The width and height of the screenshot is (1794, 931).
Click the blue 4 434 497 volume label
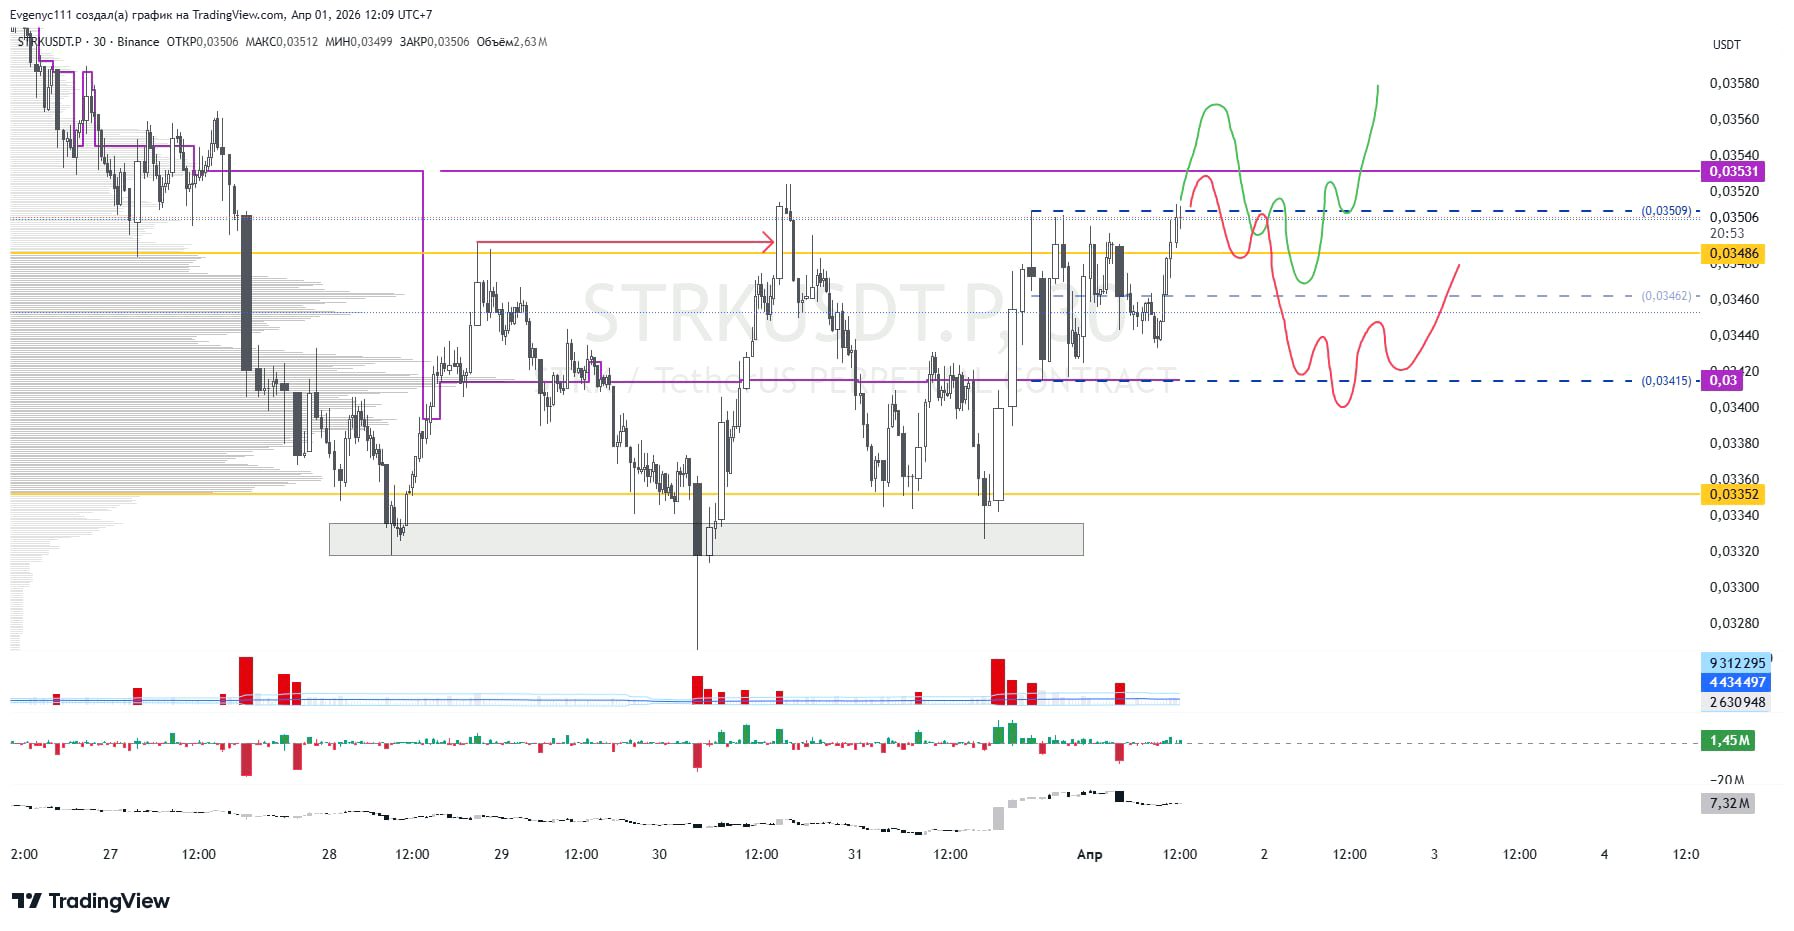coord(1736,682)
